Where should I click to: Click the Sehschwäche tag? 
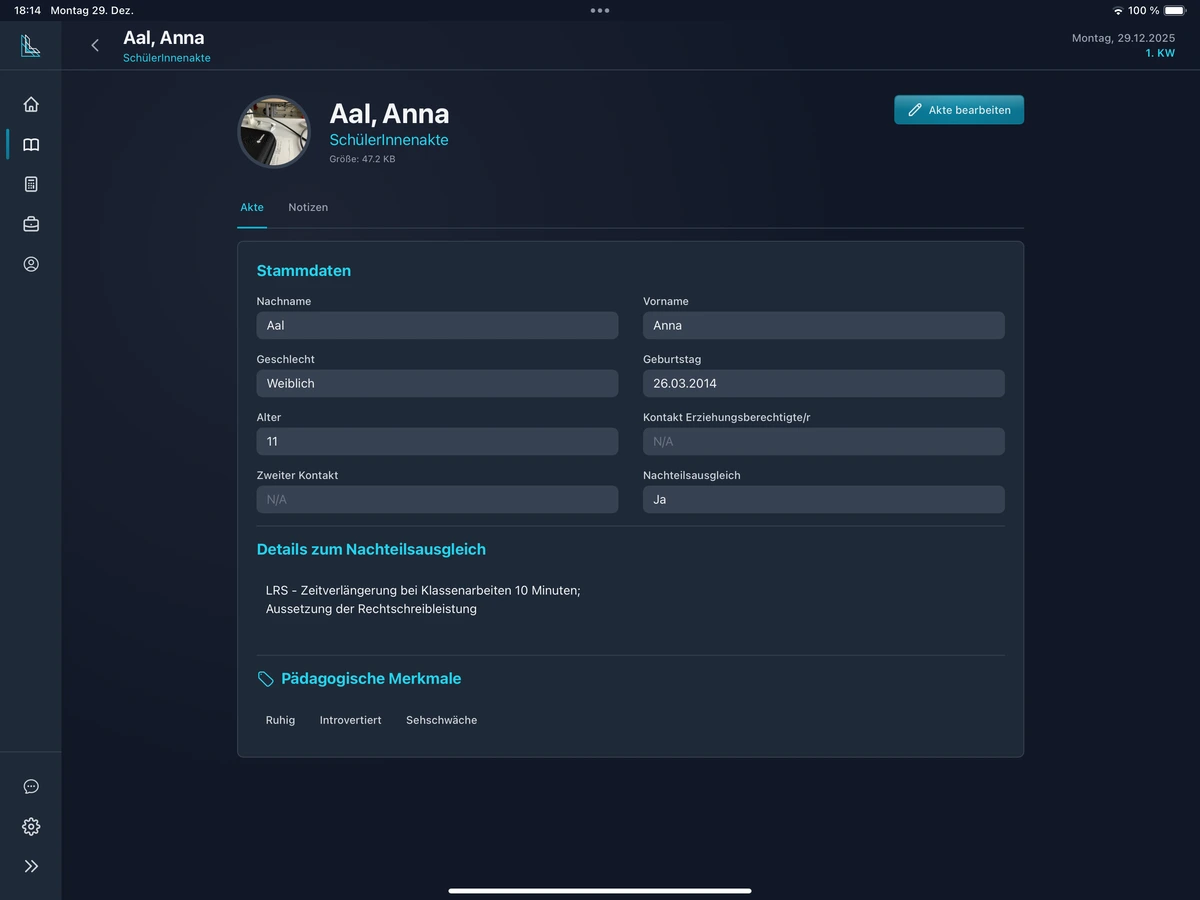[441, 720]
